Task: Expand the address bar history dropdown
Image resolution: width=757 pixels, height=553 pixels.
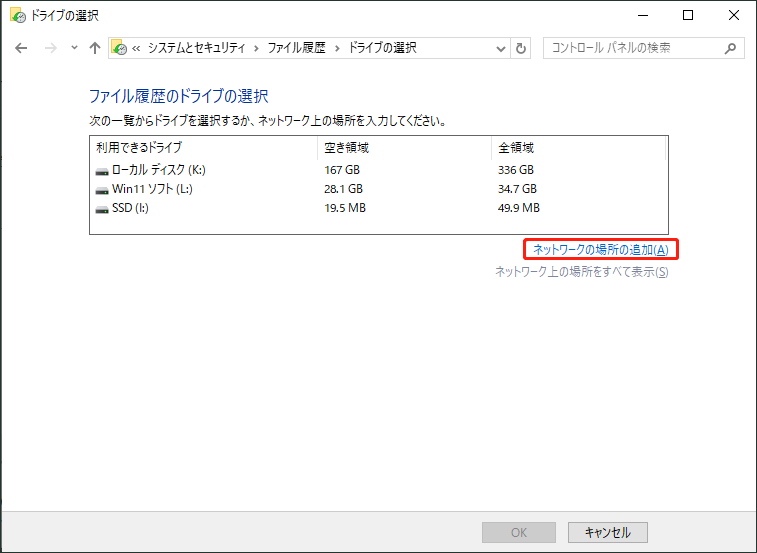Action: click(x=501, y=48)
